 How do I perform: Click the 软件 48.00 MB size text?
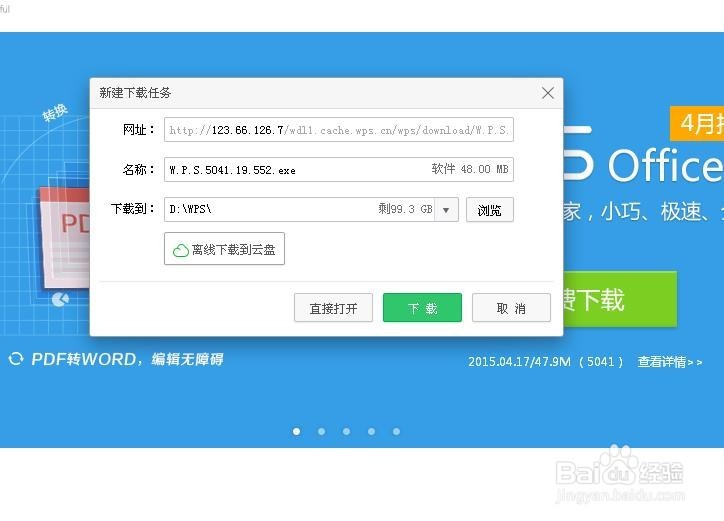click(x=470, y=169)
